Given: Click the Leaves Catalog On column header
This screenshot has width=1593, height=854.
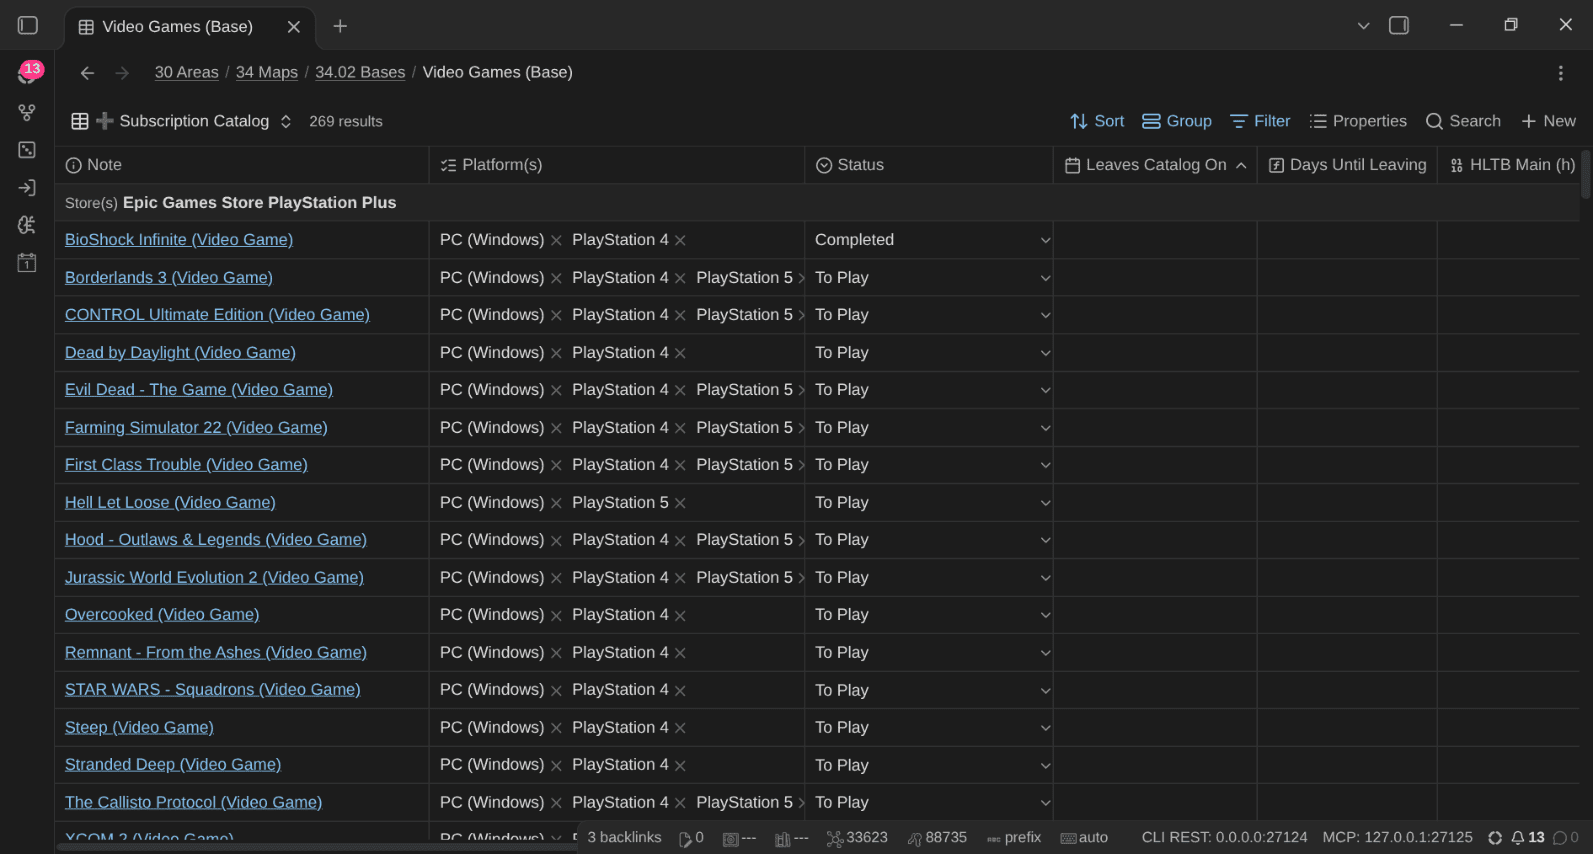Looking at the screenshot, I should click(x=1155, y=165).
